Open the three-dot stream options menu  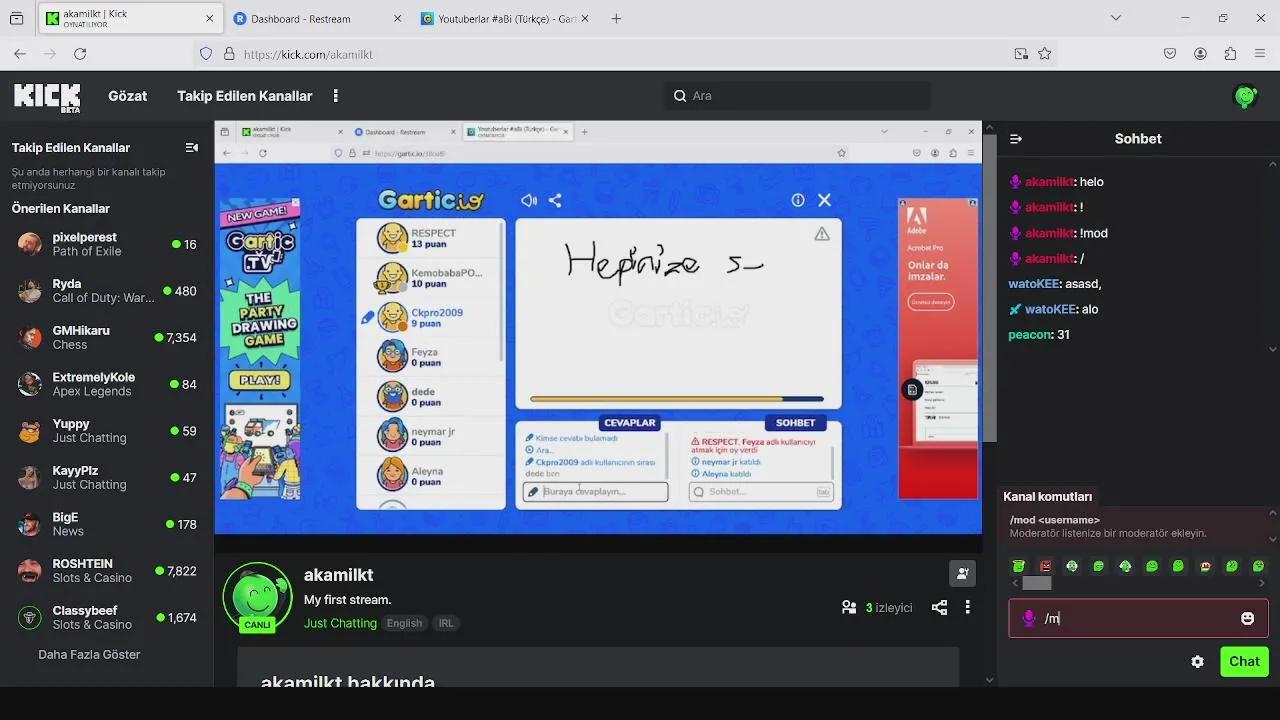(967, 607)
